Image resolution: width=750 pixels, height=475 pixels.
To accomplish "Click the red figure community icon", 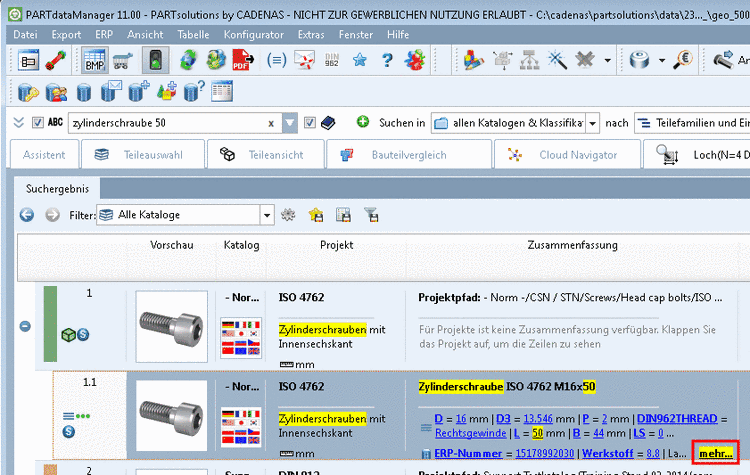I will tap(415, 61).
